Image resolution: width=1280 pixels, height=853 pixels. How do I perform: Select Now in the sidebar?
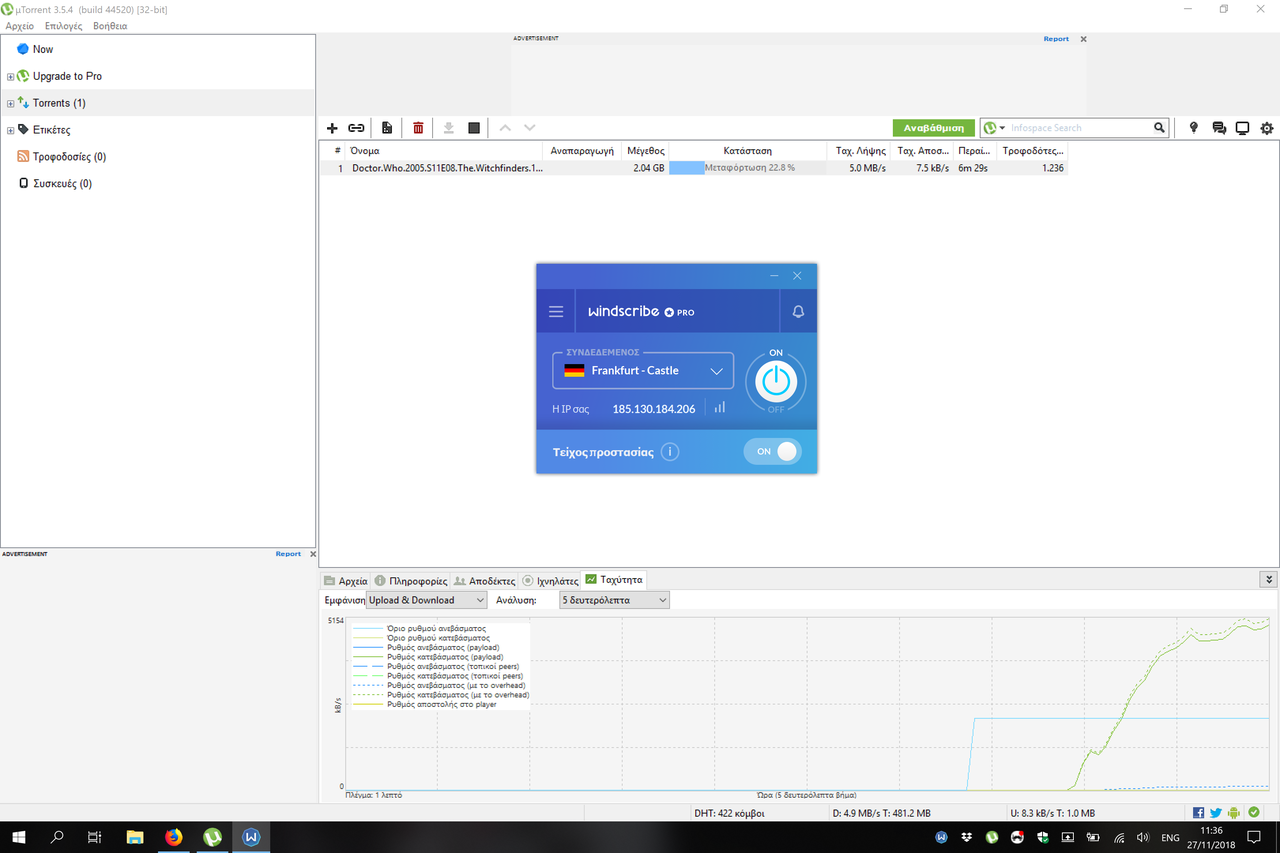point(42,49)
